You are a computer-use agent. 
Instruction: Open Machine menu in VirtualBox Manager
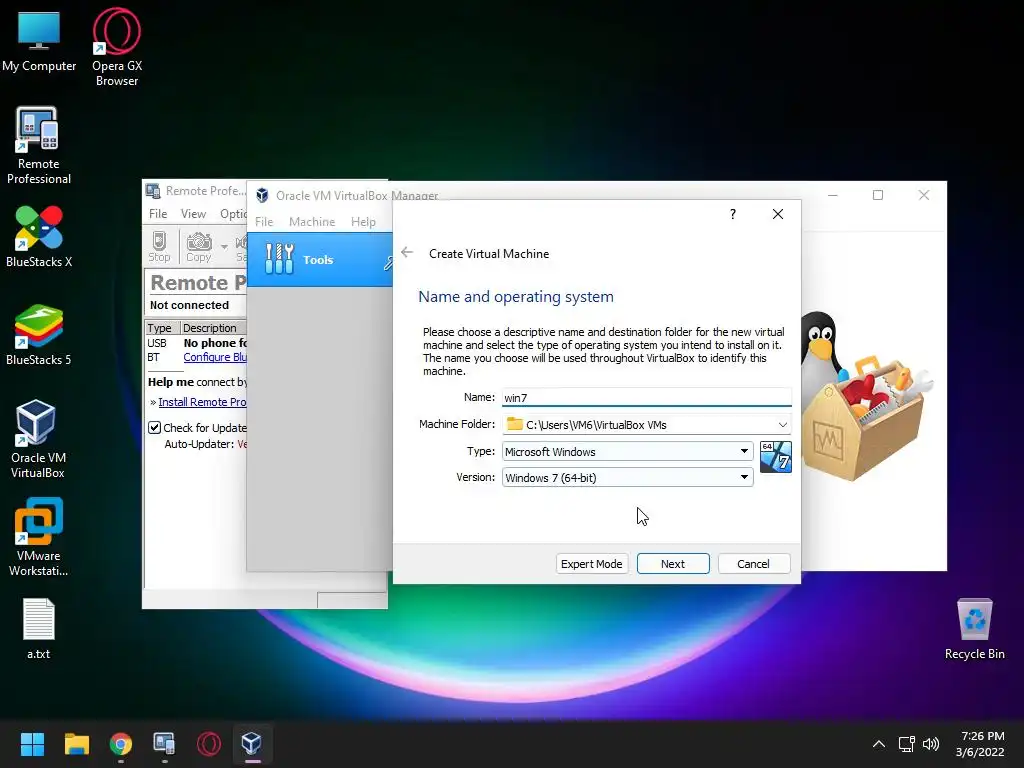point(312,221)
